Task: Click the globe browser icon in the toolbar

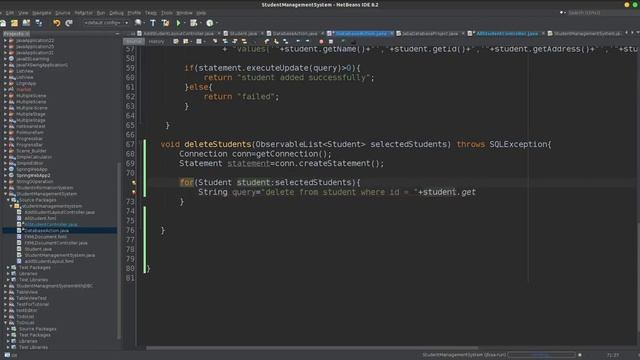Action: (x=138, y=23)
